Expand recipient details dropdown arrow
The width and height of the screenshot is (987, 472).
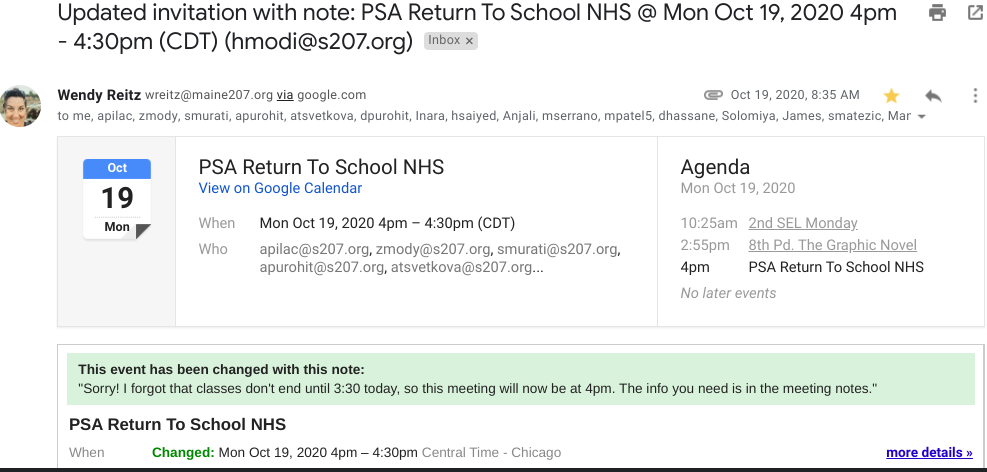click(921, 117)
